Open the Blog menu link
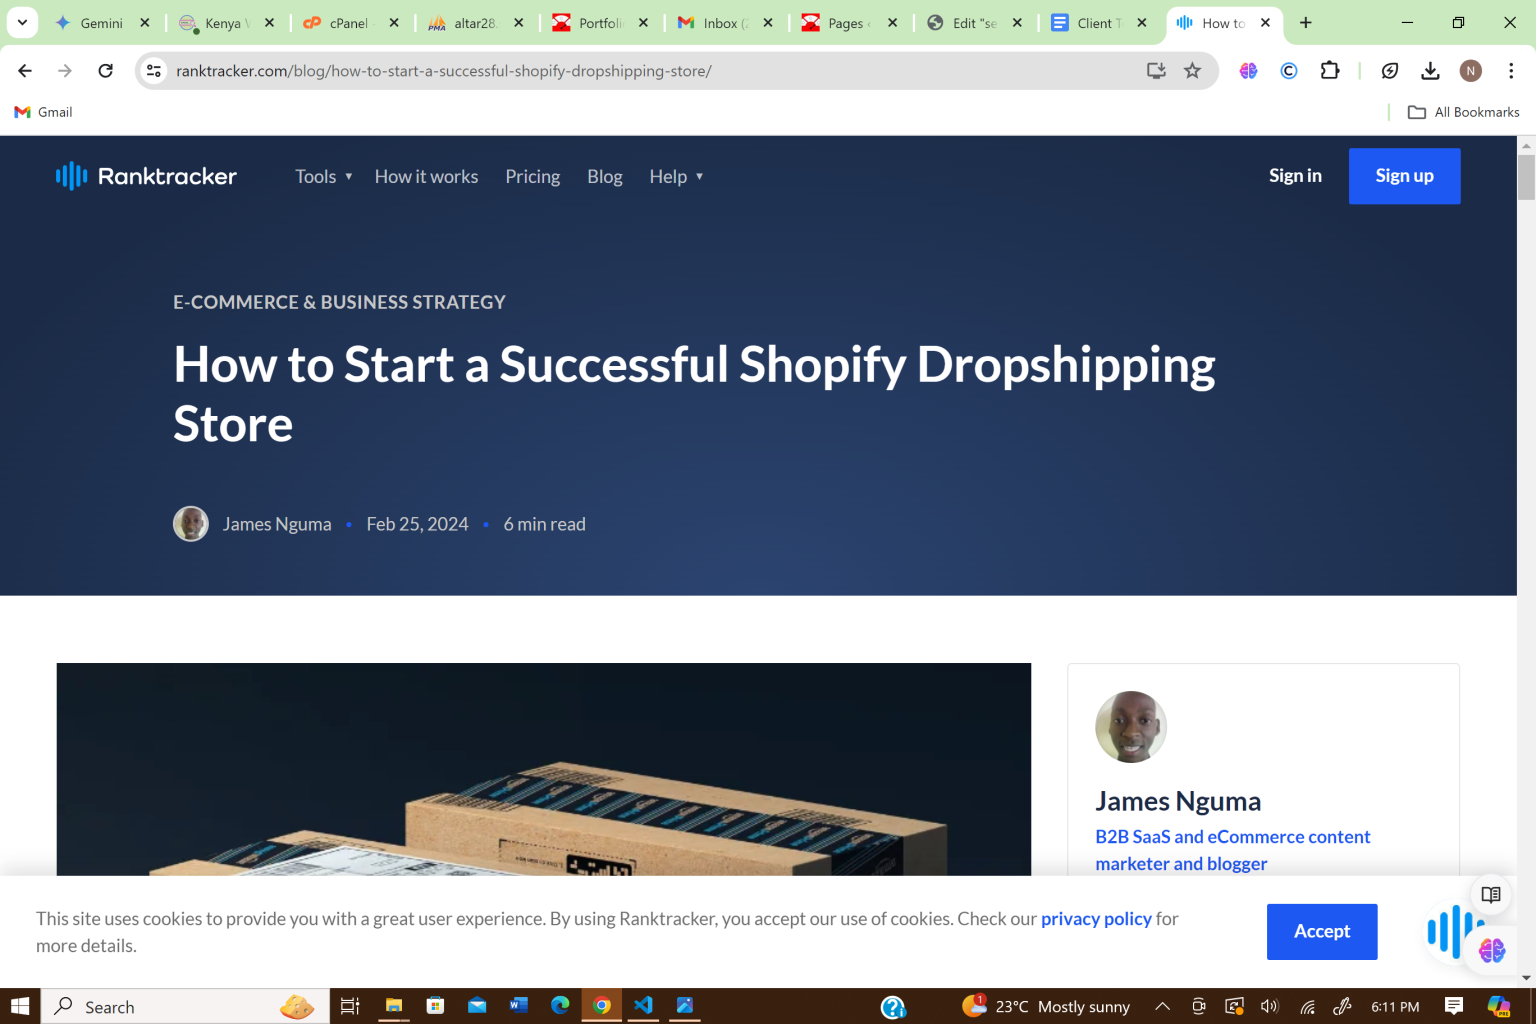The height and width of the screenshot is (1024, 1536). (x=604, y=176)
